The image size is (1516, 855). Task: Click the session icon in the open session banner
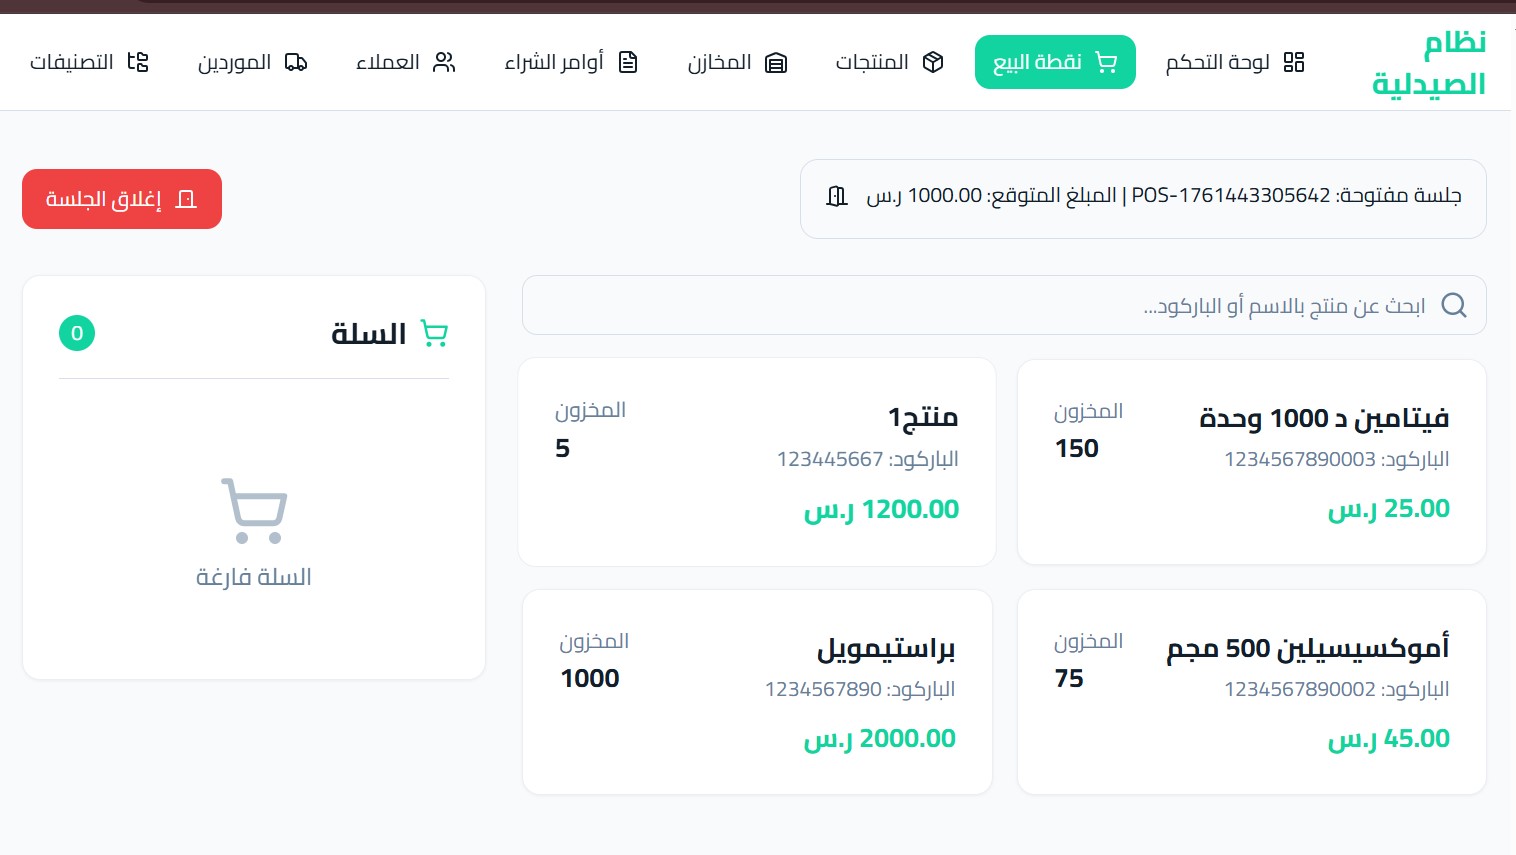836,197
